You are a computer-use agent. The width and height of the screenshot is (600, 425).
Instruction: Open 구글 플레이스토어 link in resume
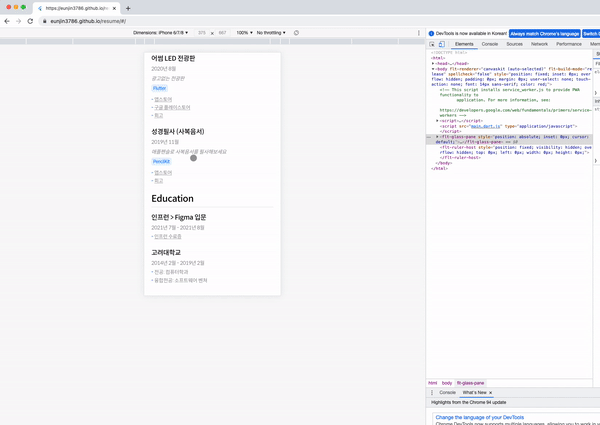tap(172, 107)
